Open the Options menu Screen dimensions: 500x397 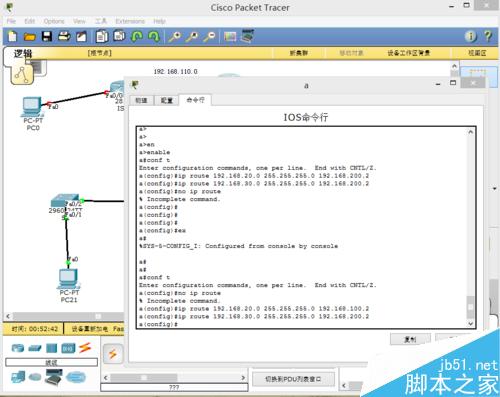click(54, 21)
